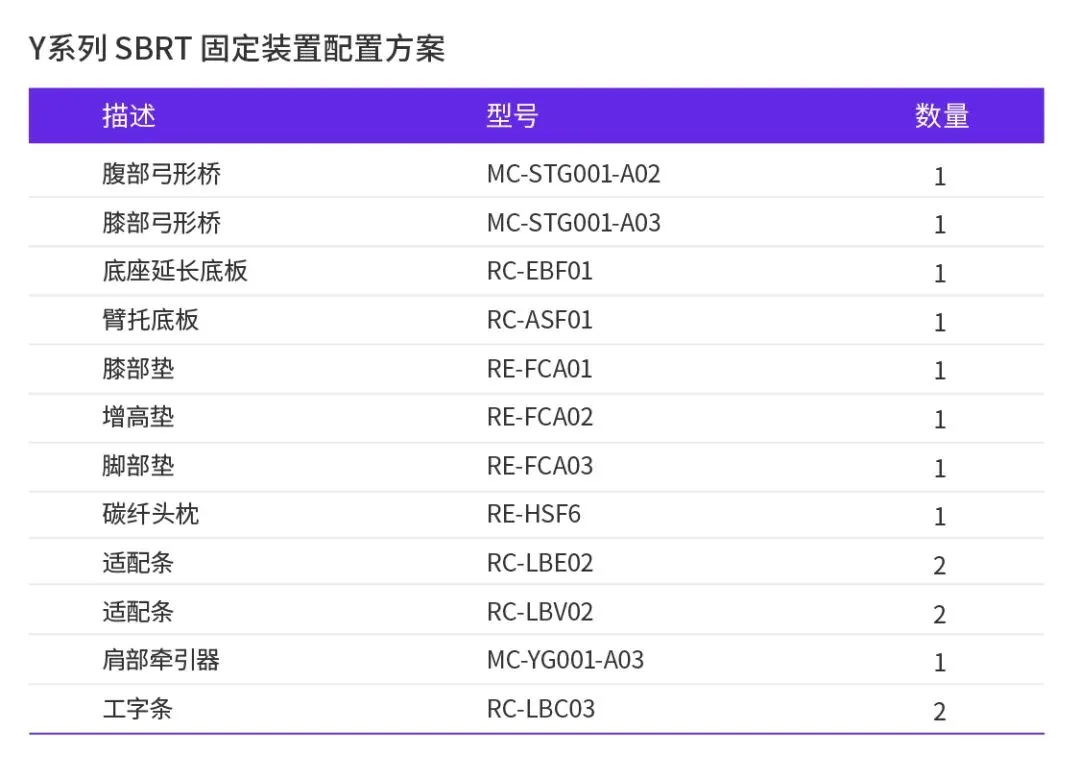Click model number MC-STG001-A03
This screenshot has width=1080, height=779.
(573, 222)
